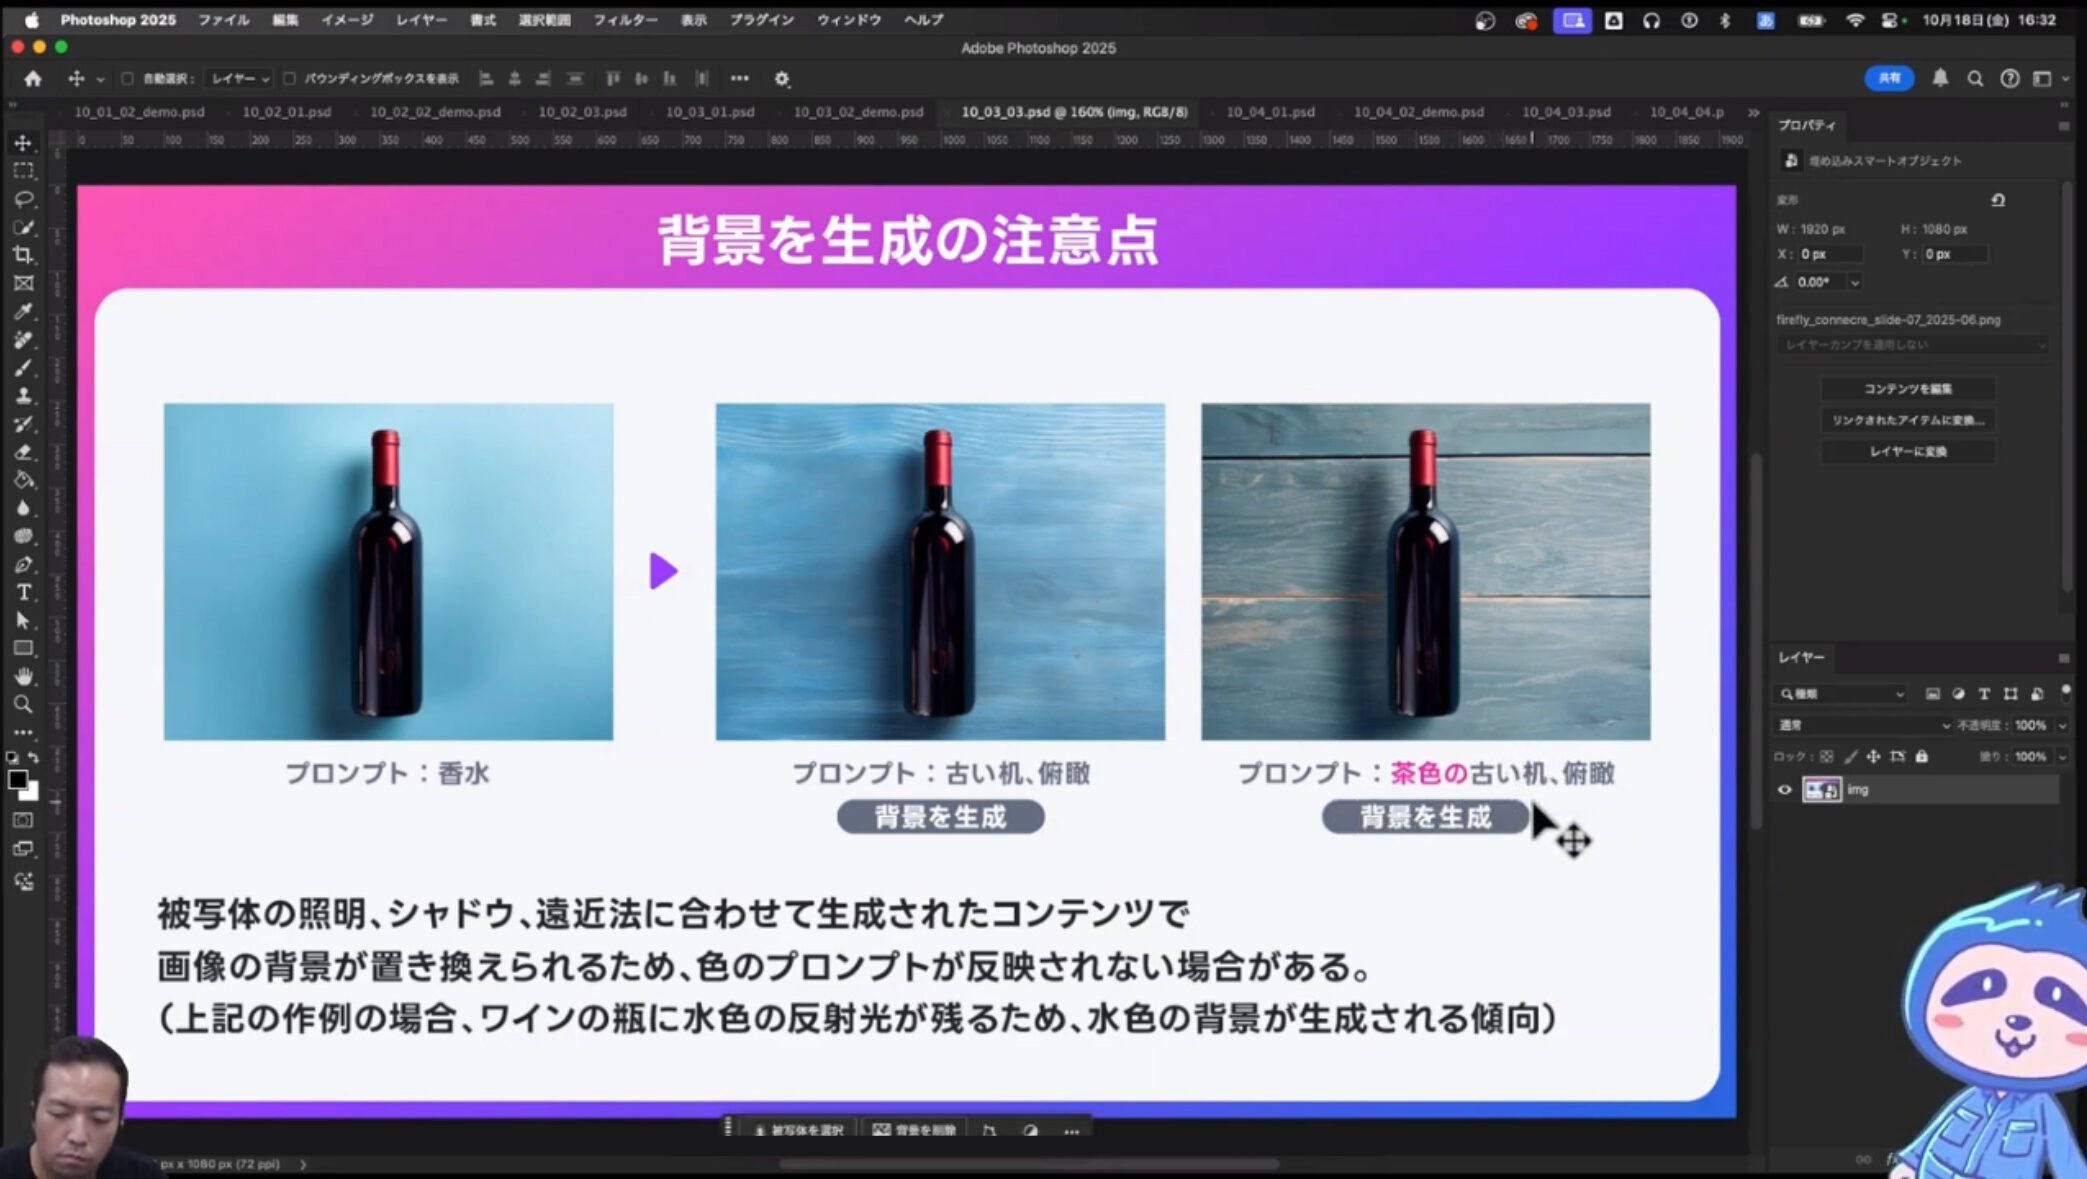Open Photoshop search magnifier icon
2087x1179 pixels.
(x=1975, y=78)
